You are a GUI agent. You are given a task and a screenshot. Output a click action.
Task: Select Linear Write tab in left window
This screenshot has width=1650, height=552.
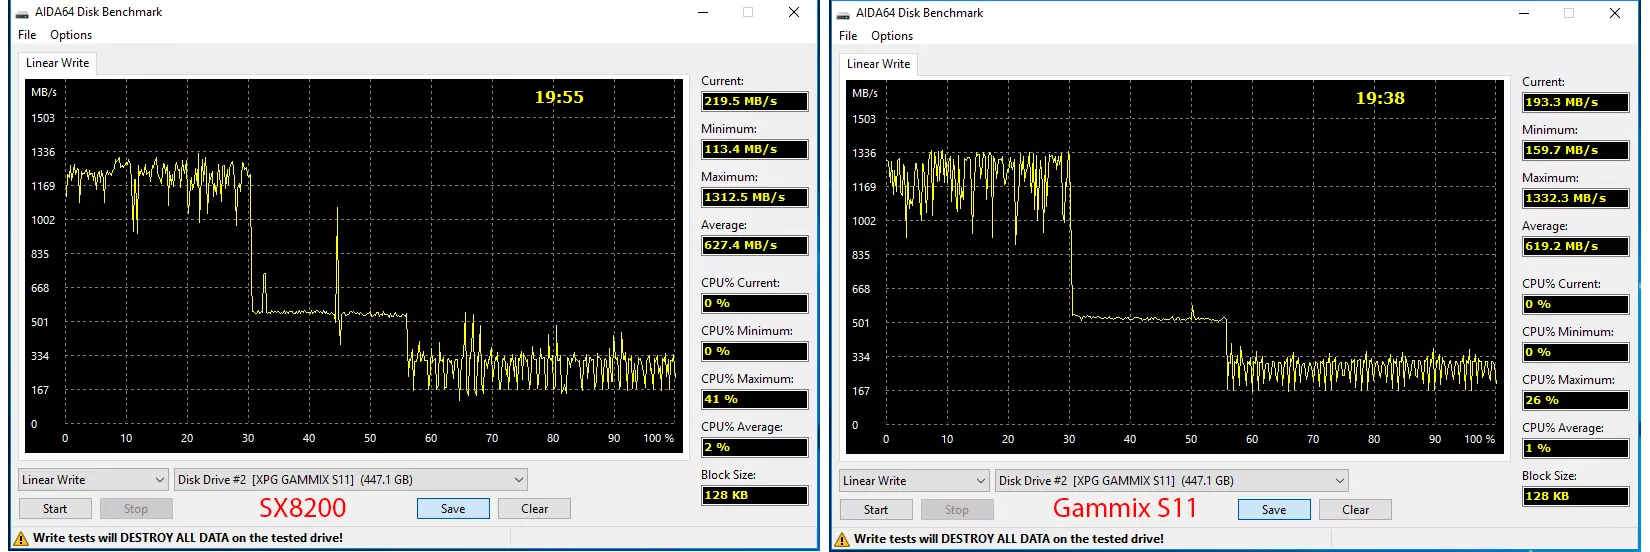[x=57, y=63]
